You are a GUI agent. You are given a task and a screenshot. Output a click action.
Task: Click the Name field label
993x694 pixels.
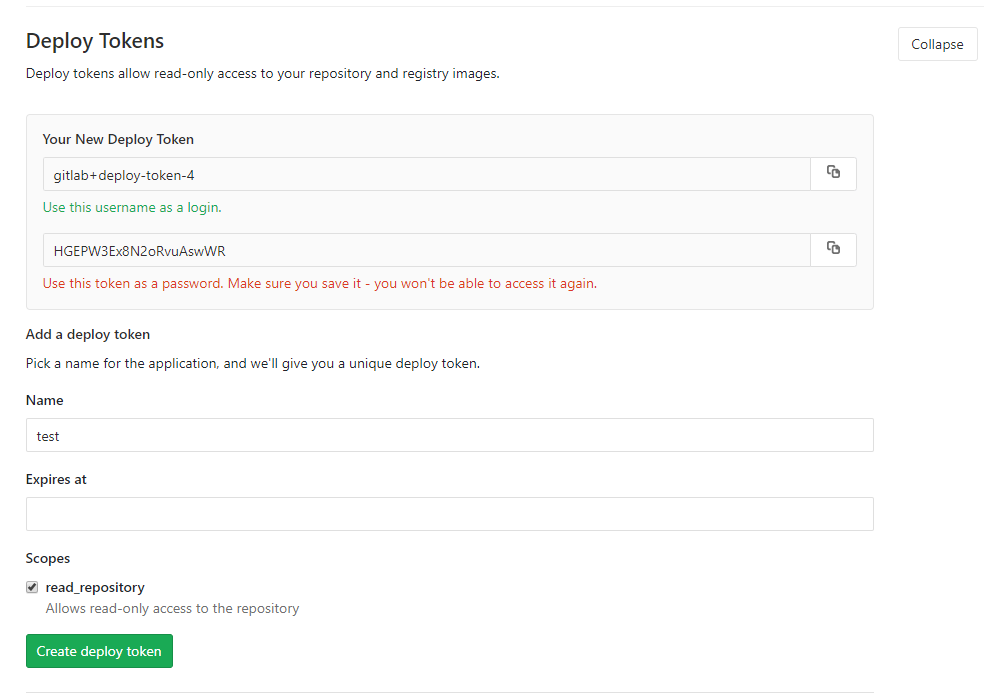click(44, 400)
